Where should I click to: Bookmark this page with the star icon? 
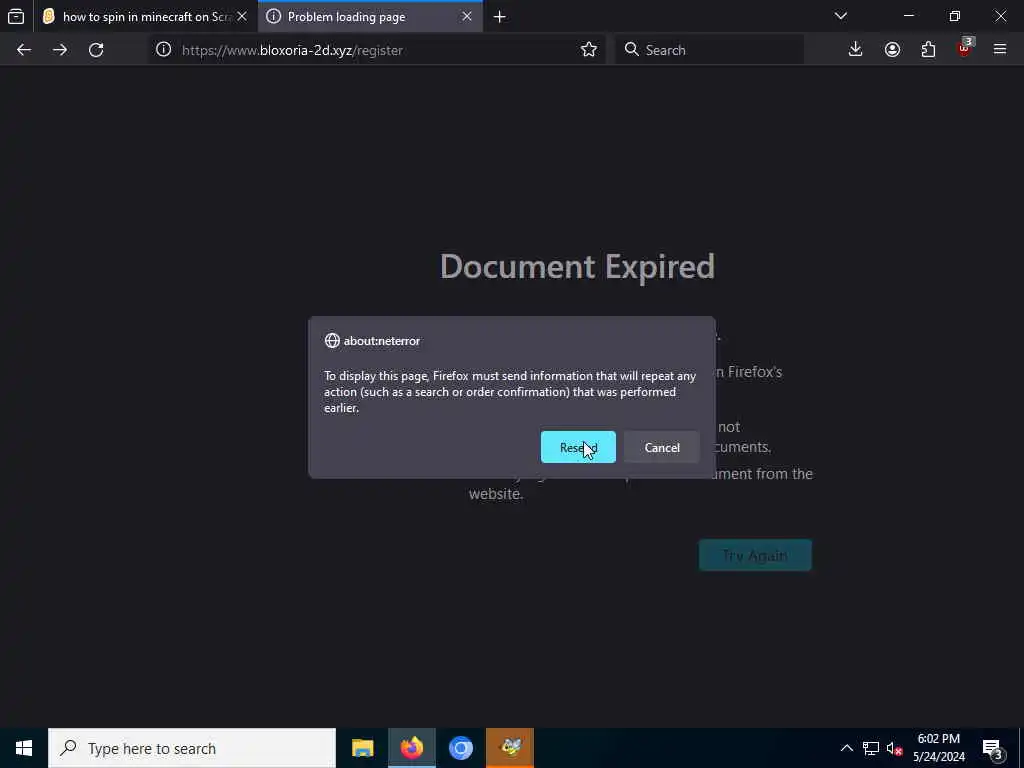point(588,50)
